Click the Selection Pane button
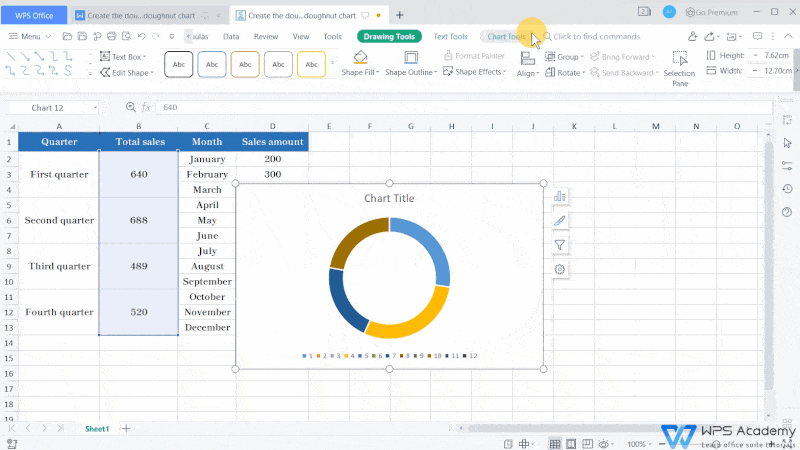Viewport: 800px width, 450px height. (679, 66)
